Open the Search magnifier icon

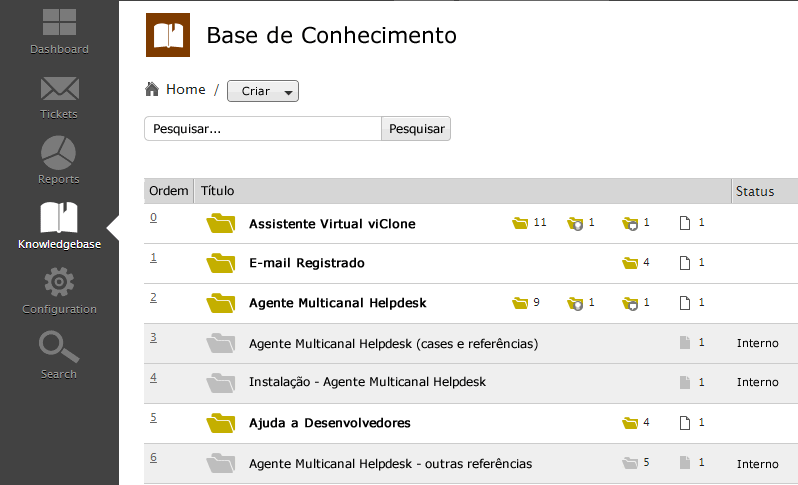tap(59, 348)
